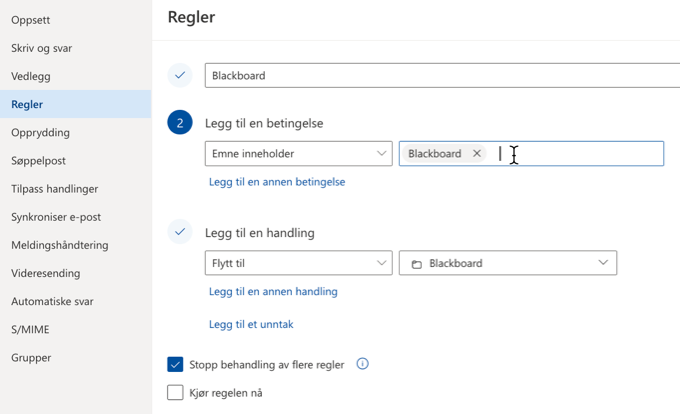Click Legg til en annen handling link
The image size is (680, 414).
point(273,291)
